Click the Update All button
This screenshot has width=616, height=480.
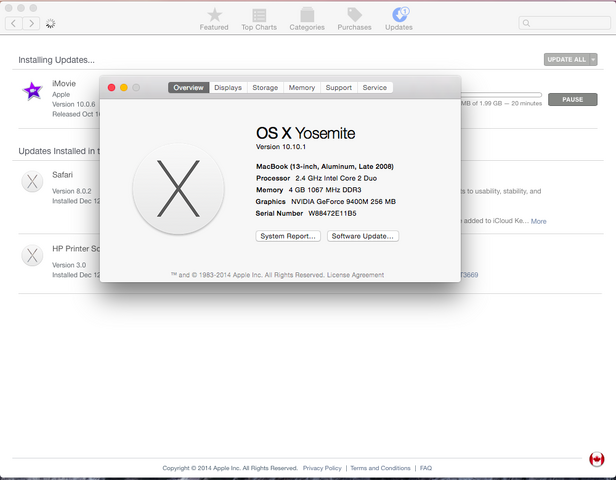click(x=566, y=59)
